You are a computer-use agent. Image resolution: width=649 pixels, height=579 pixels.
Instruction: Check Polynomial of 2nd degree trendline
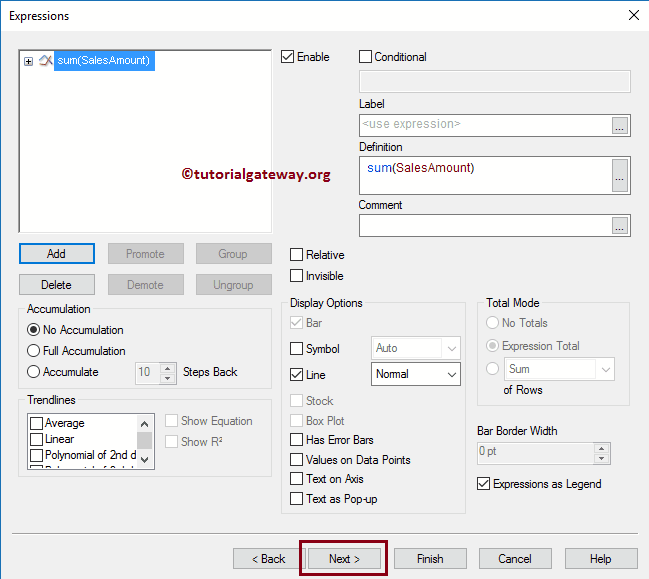click(37, 455)
